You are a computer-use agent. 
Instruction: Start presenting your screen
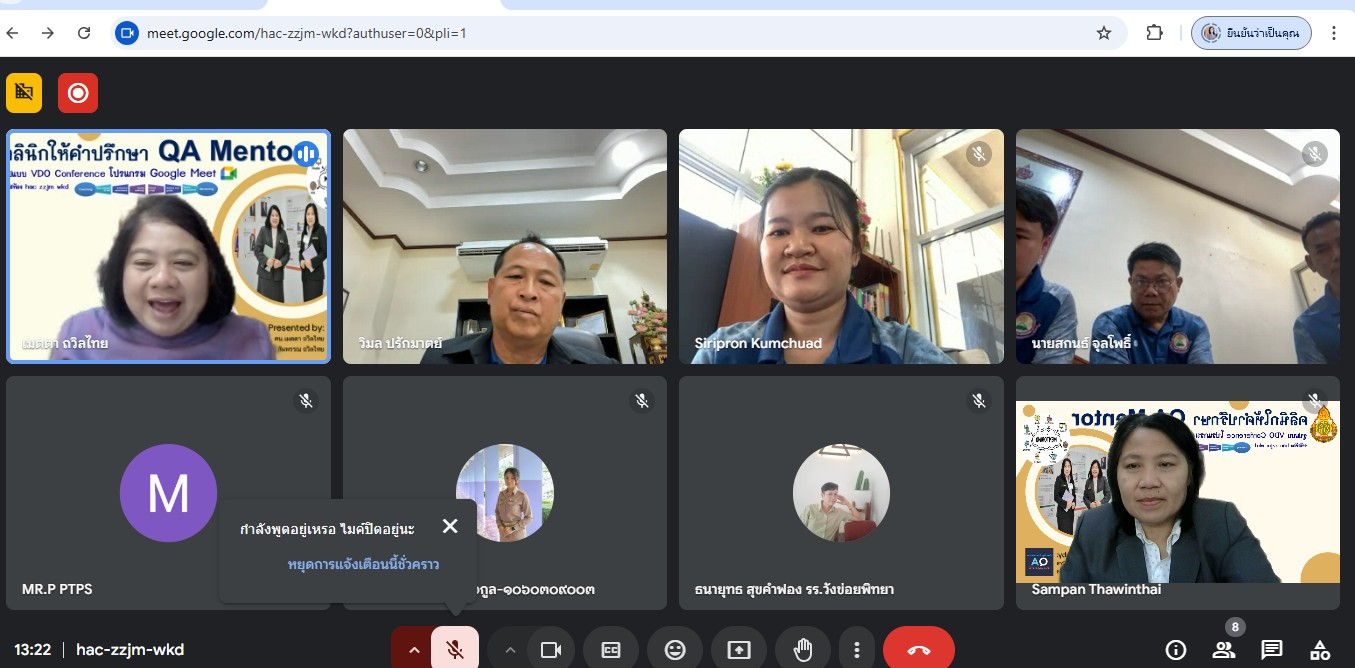[739, 650]
